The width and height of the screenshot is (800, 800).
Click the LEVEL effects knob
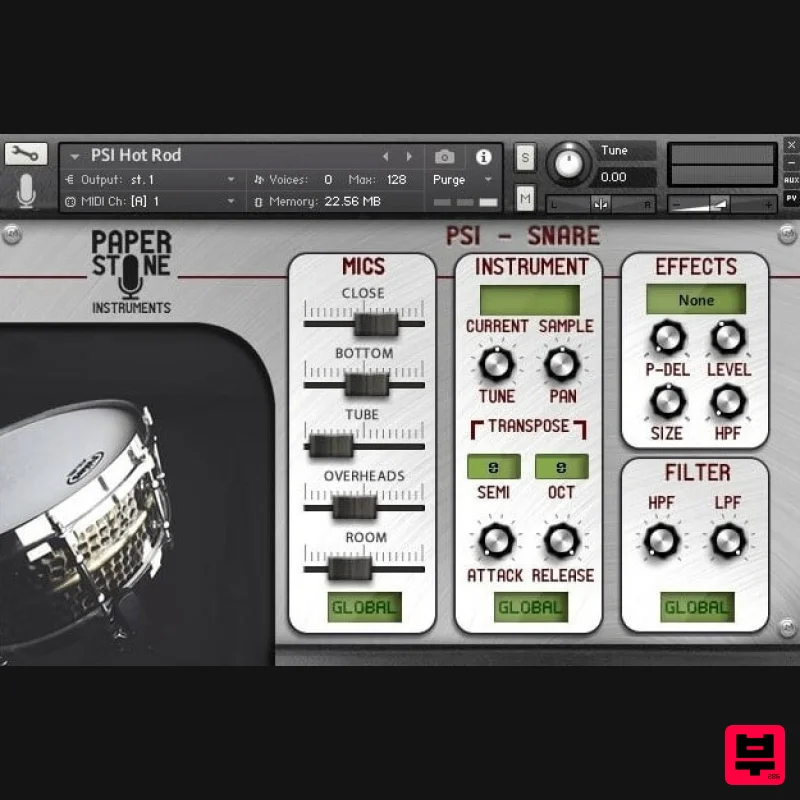tap(728, 338)
